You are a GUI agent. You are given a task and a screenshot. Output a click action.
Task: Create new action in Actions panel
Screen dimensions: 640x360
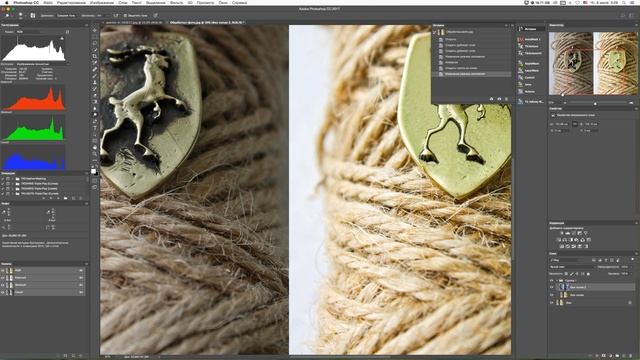click(73, 198)
